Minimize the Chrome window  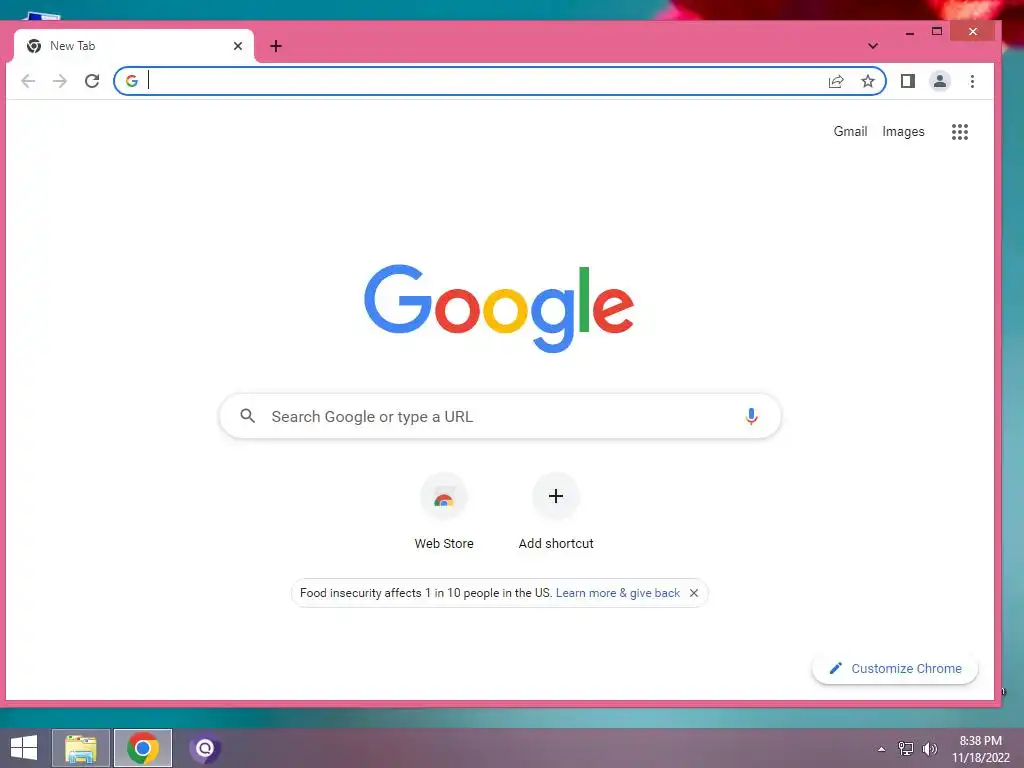pos(910,32)
